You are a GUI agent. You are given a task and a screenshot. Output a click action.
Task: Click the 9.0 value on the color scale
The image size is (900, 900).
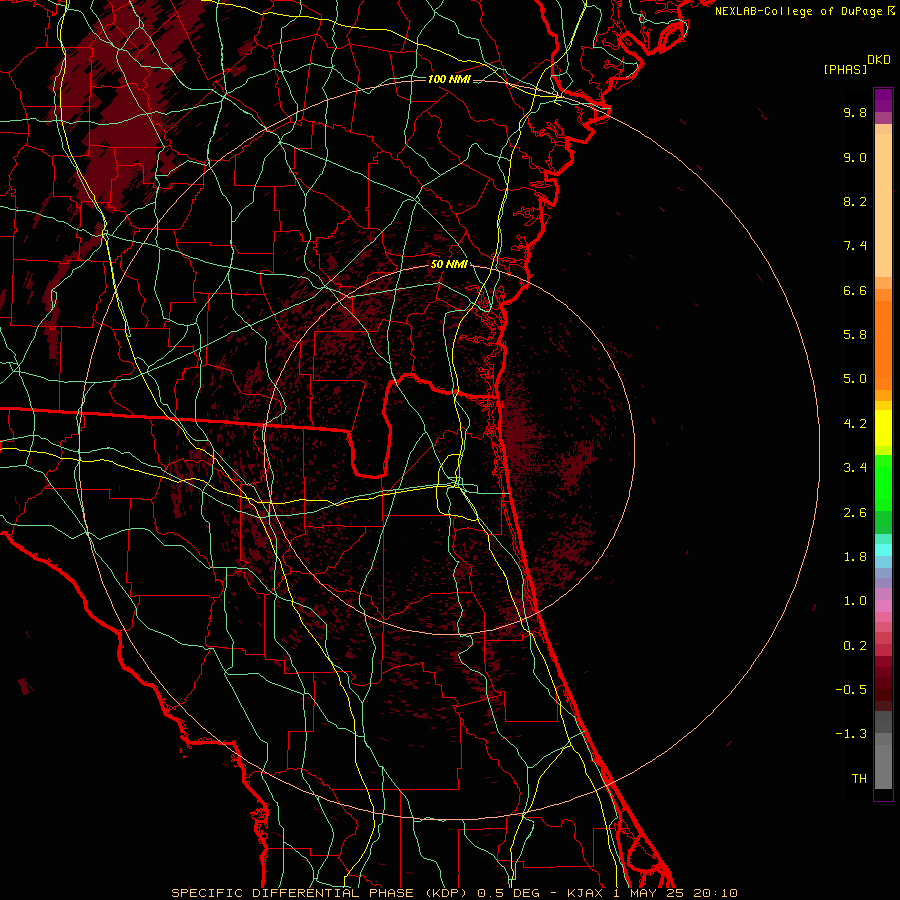click(x=855, y=158)
